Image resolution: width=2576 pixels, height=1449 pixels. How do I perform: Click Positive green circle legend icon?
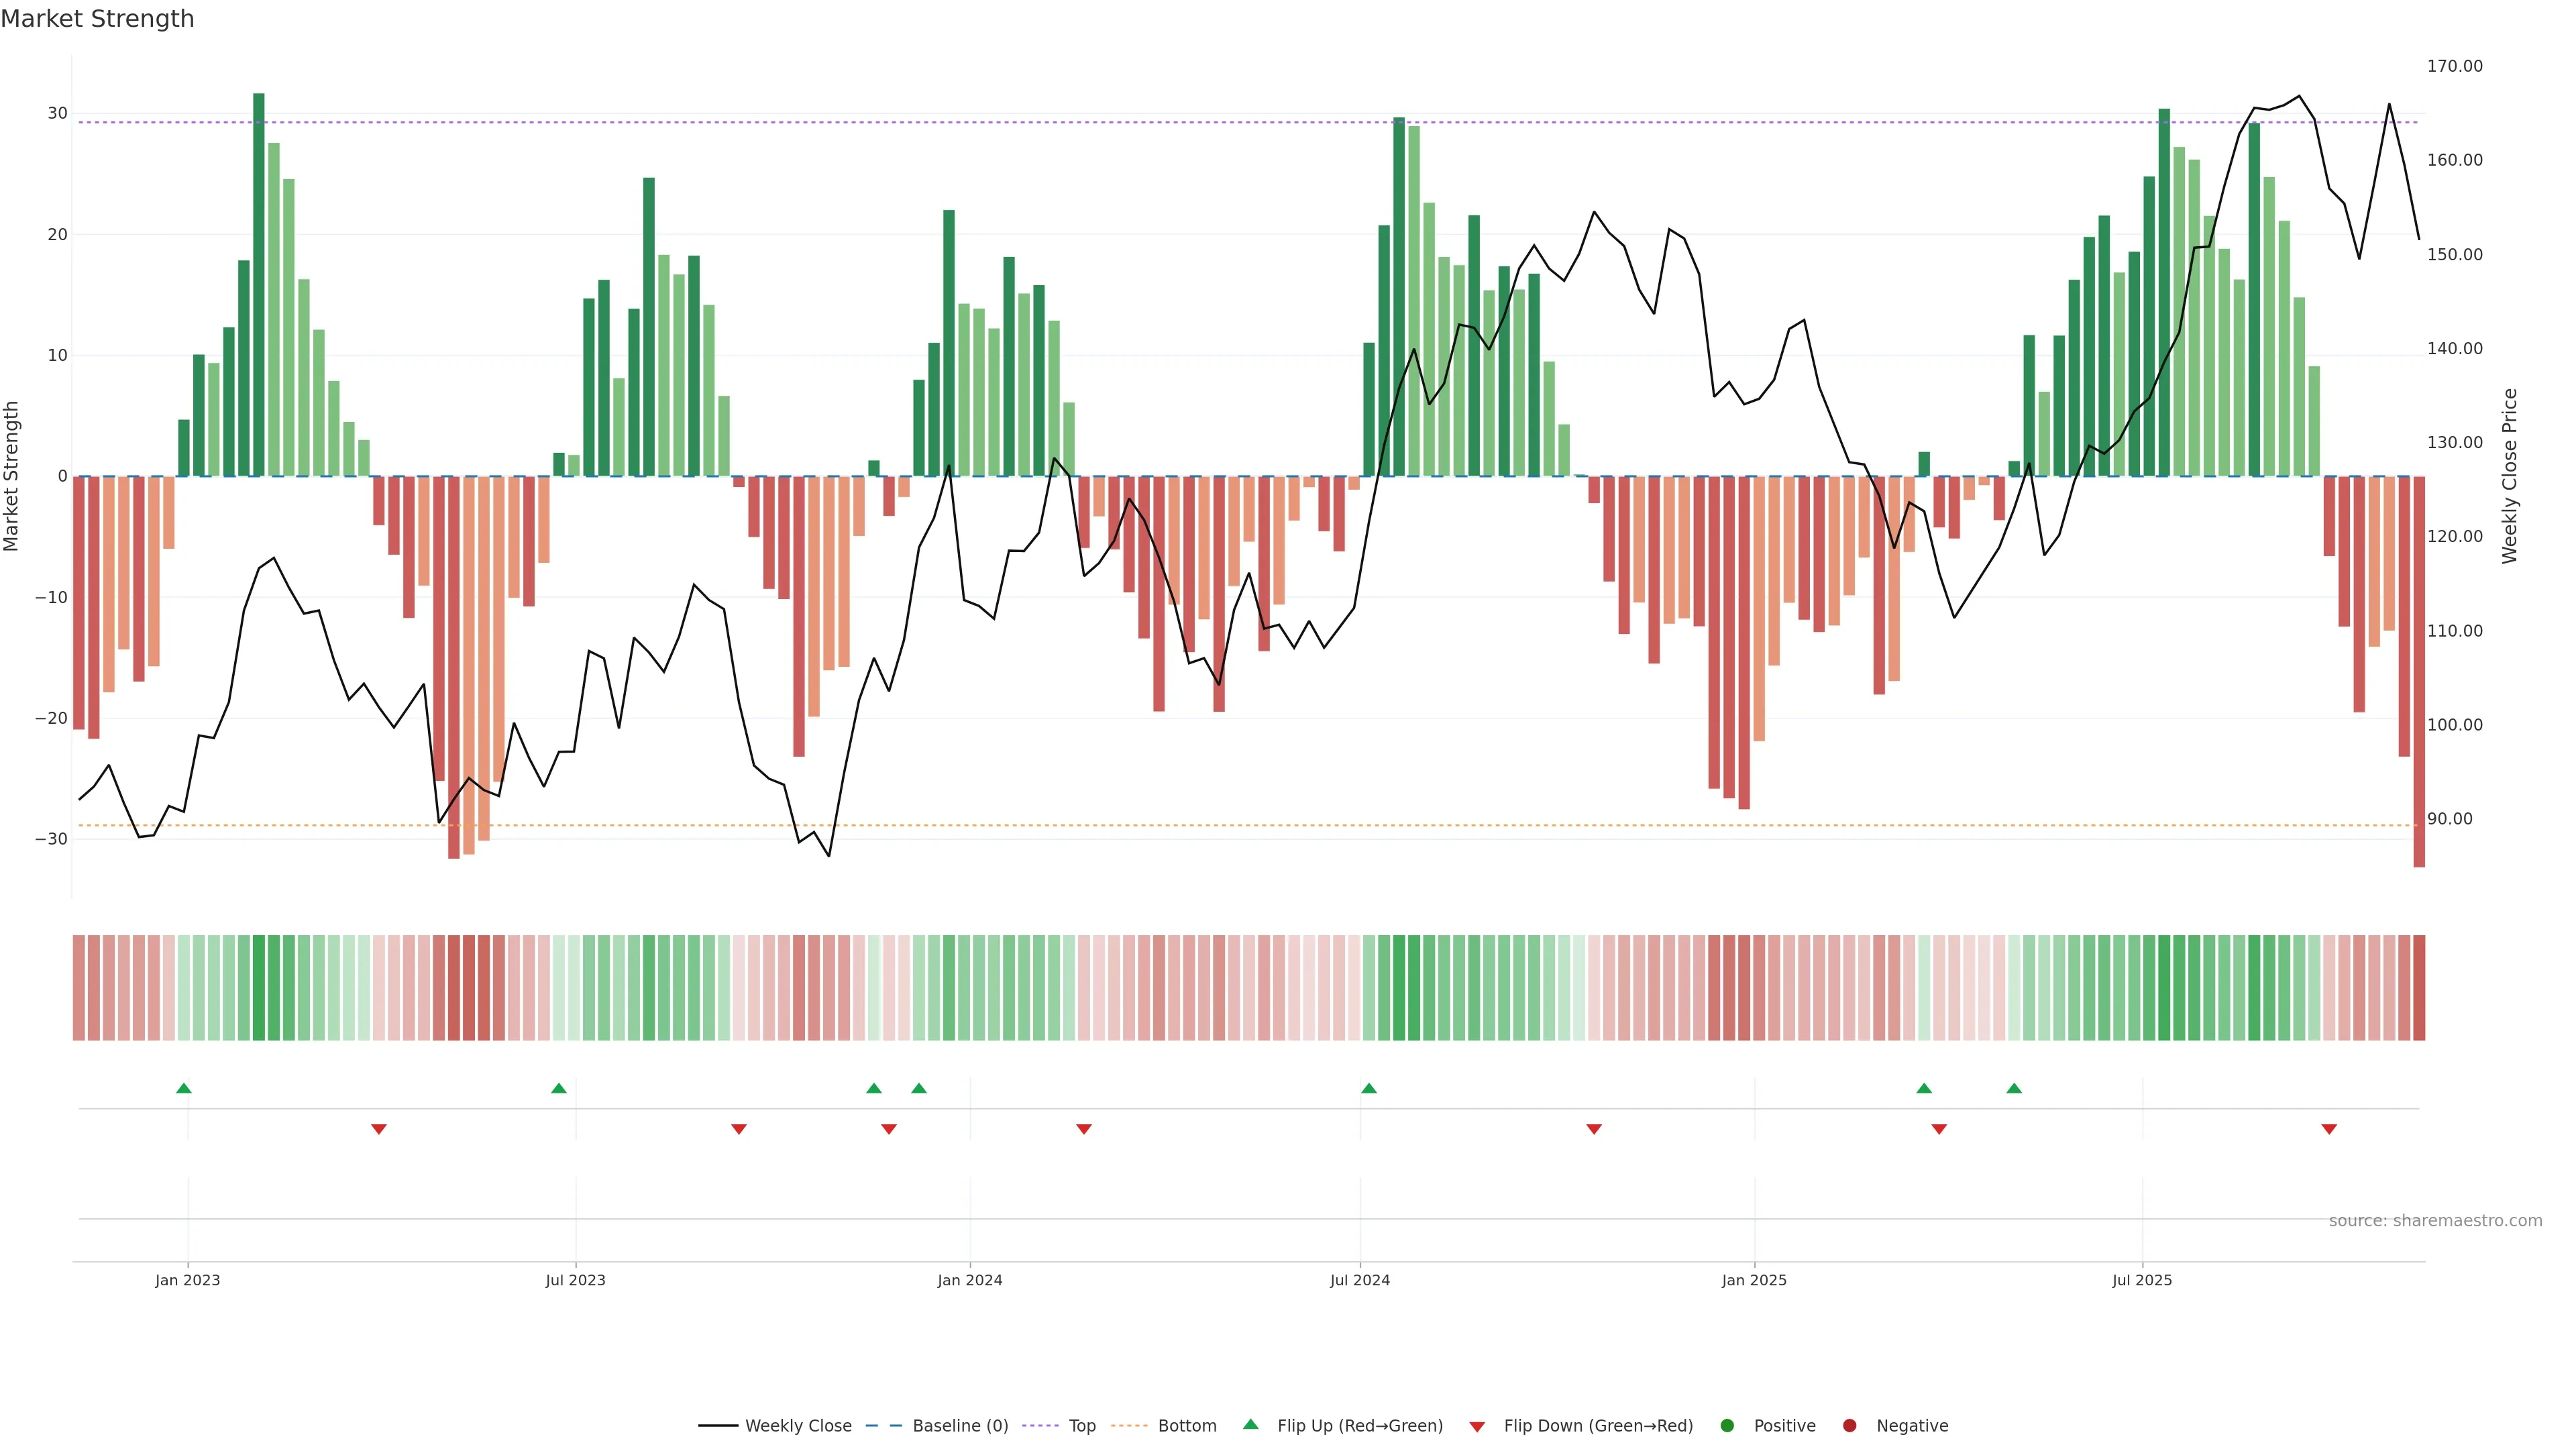pyautogui.click(x=1727, y=1426)
